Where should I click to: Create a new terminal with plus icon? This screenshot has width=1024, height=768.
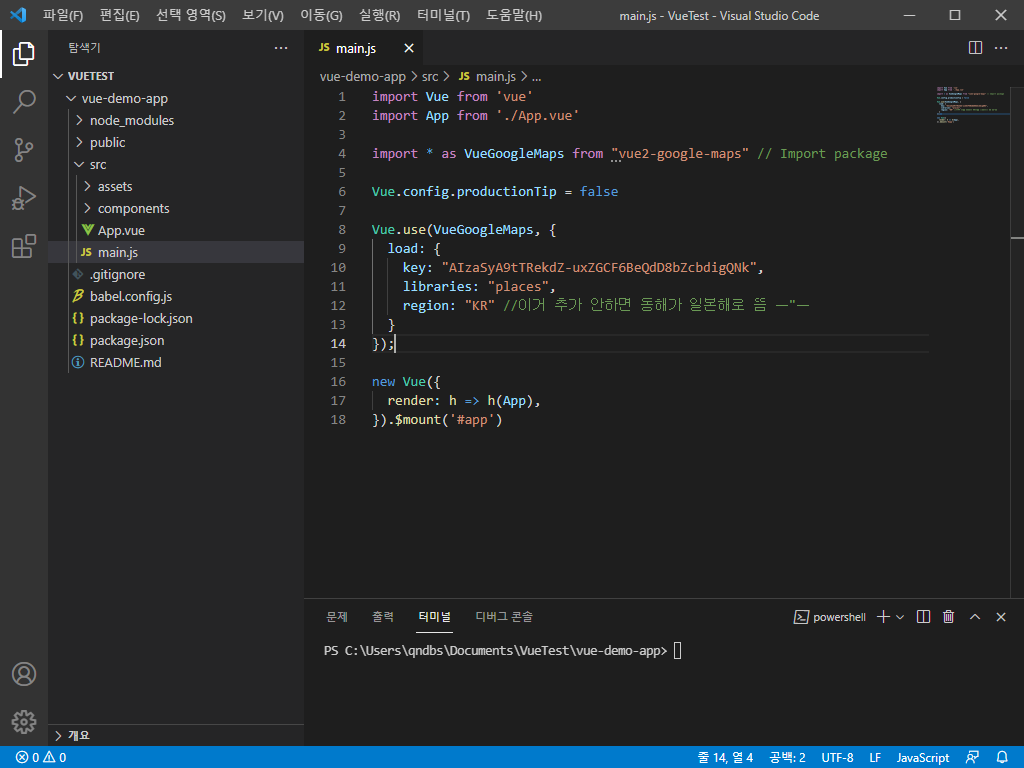click(x=883, y=617)
